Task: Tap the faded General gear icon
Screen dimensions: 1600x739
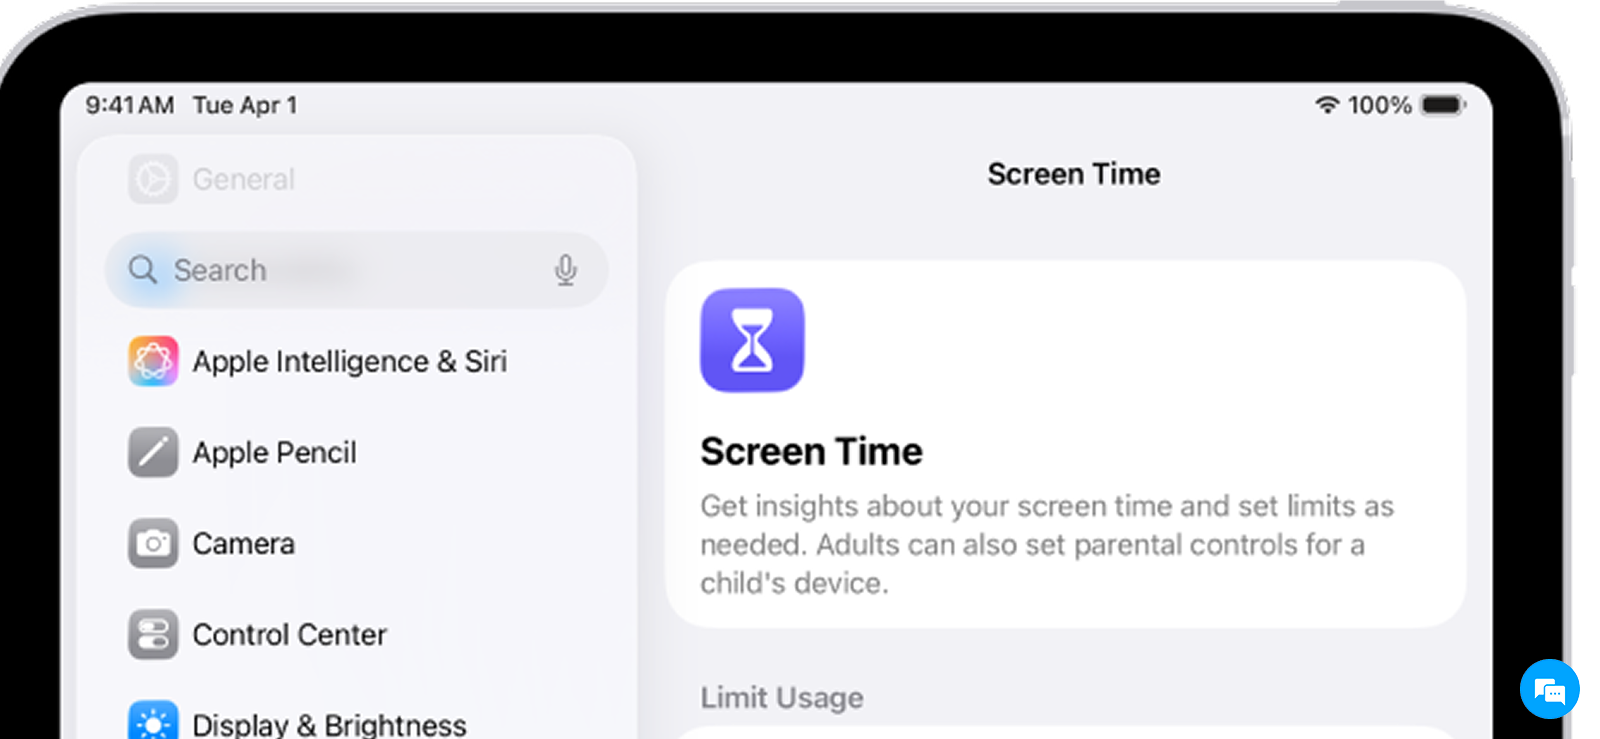Action: click(153, 179)
